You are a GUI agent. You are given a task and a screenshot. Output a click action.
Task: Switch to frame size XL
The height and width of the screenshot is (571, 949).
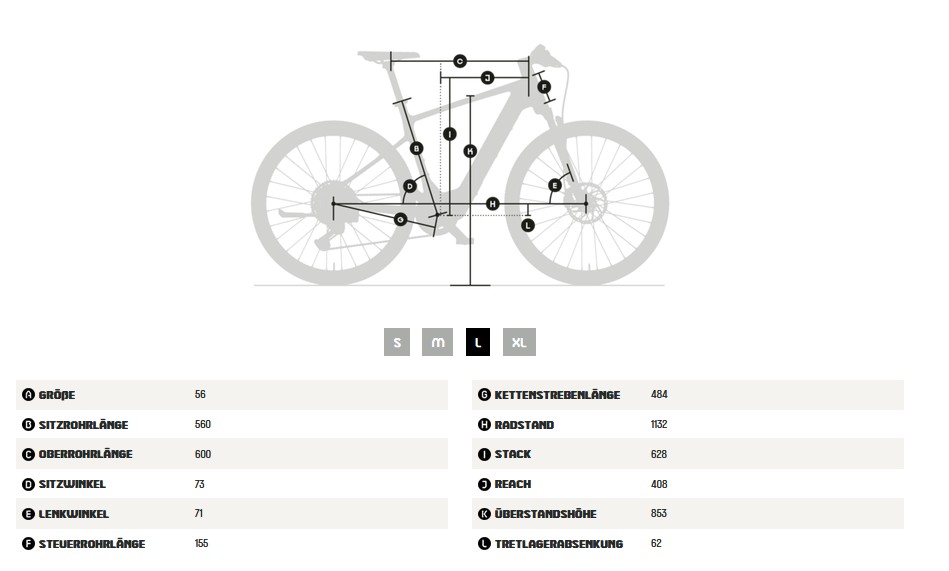[x=519, y=342]
